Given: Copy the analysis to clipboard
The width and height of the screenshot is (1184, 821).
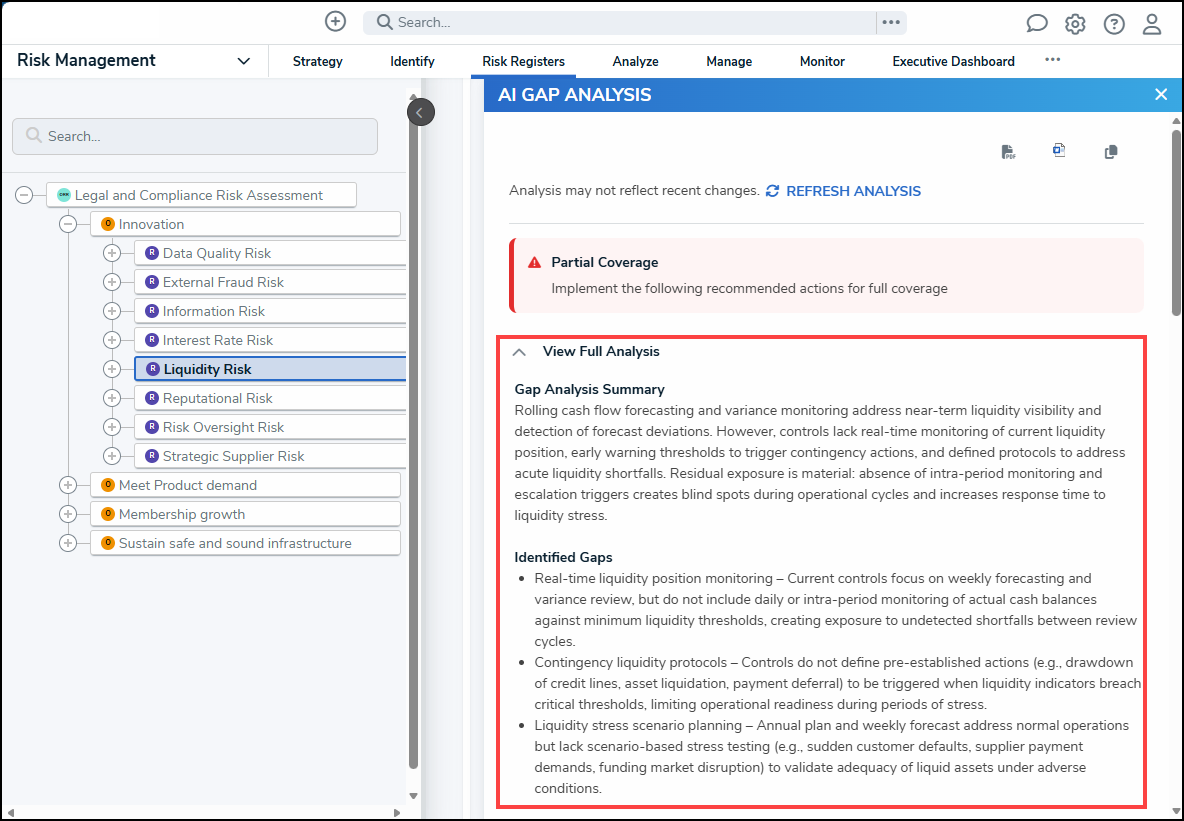Looking at the screenshot, I should coord(1111,153).
